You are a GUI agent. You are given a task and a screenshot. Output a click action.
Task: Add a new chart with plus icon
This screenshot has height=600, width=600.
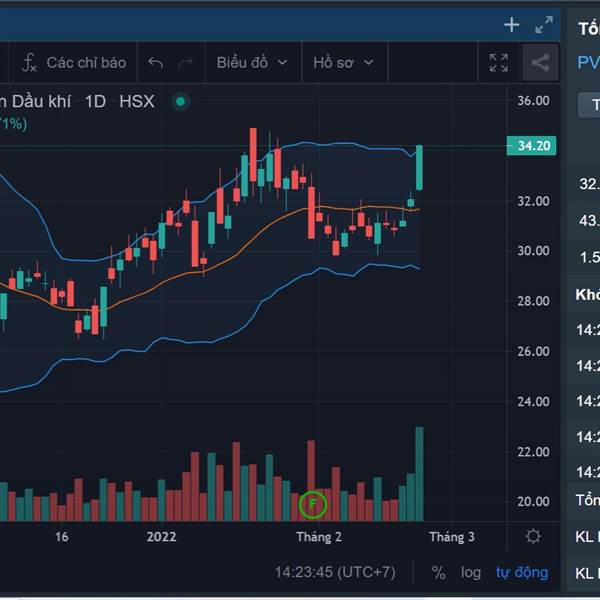coord(512,25)
